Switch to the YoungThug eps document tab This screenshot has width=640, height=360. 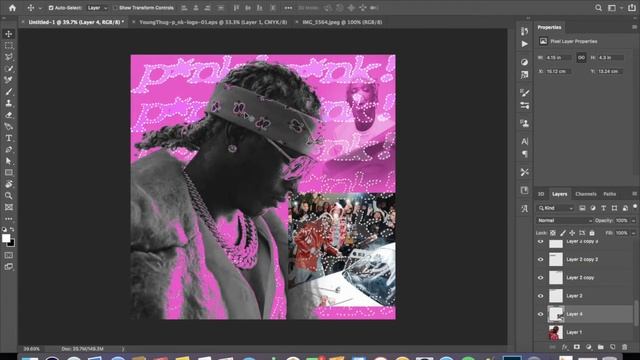point(213,22)
